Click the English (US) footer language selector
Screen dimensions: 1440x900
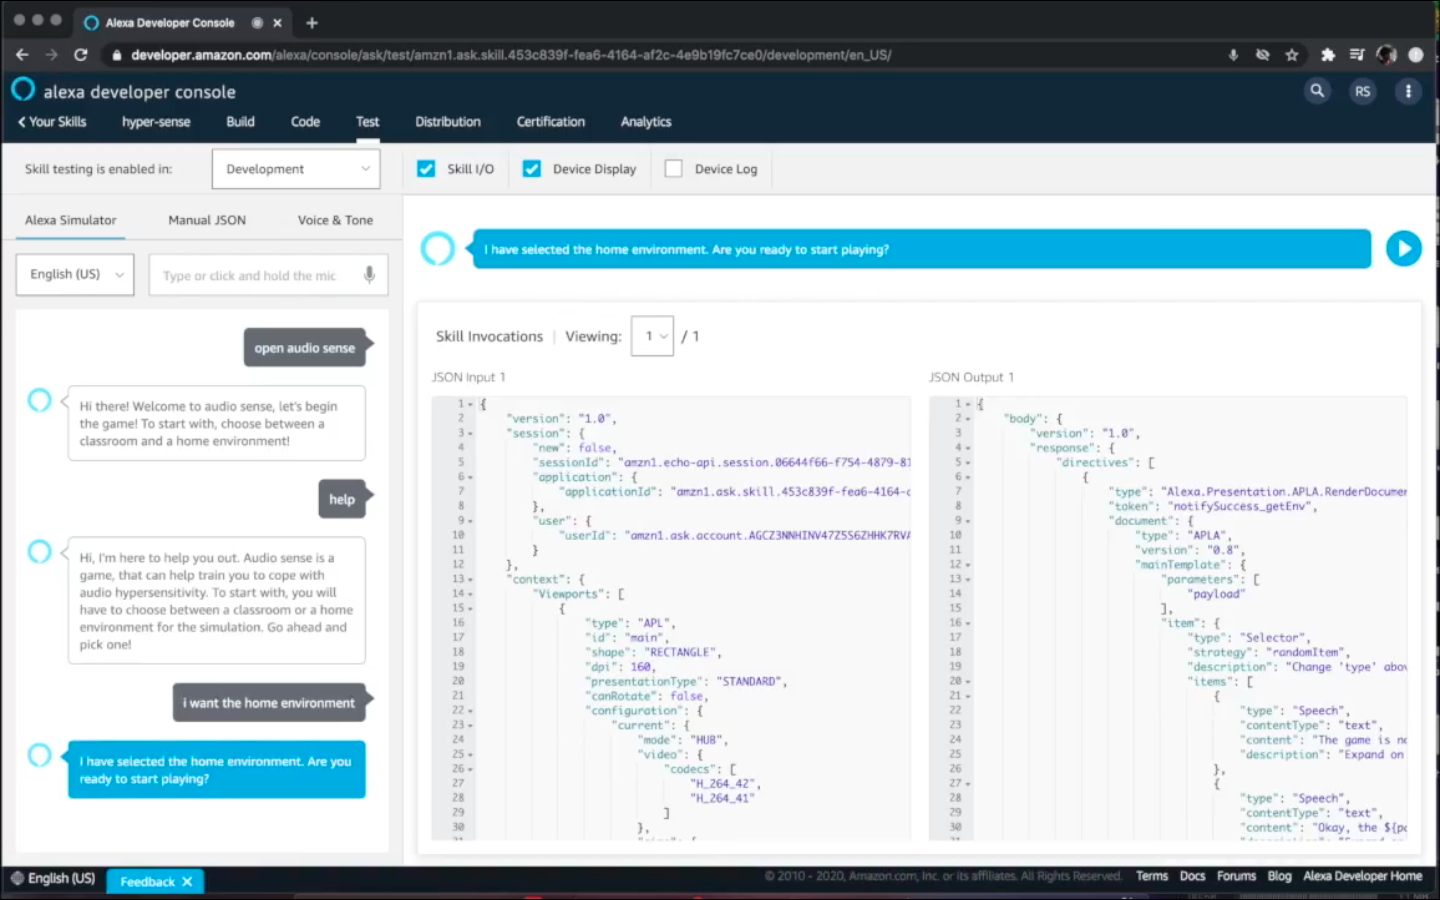pyautogui.click(x=53, y=878)
